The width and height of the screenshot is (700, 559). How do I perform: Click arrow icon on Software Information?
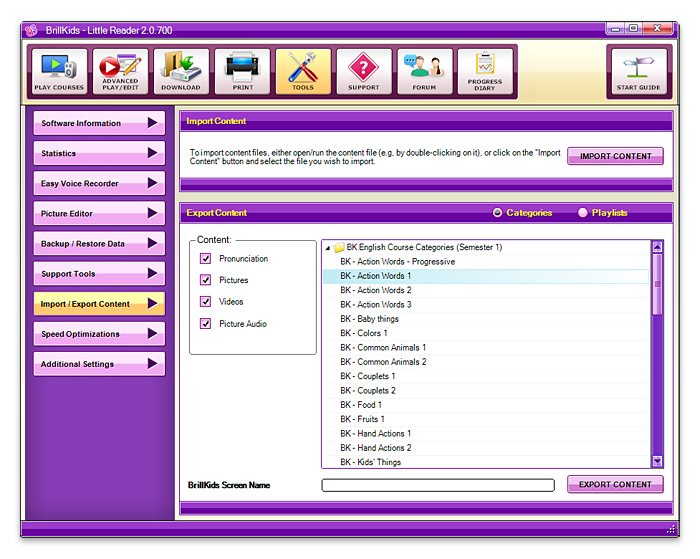pyautogui.click(x=152, y=123)
